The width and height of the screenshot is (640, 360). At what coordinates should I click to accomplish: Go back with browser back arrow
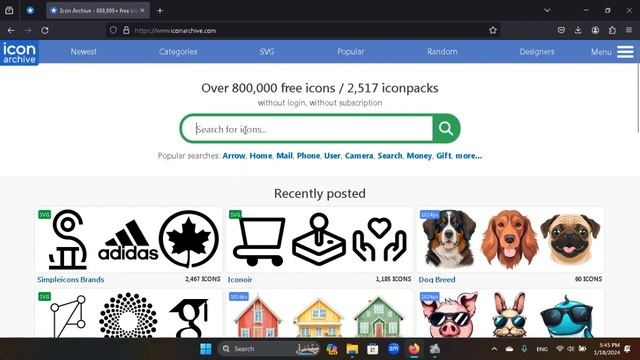click(11, 30)
